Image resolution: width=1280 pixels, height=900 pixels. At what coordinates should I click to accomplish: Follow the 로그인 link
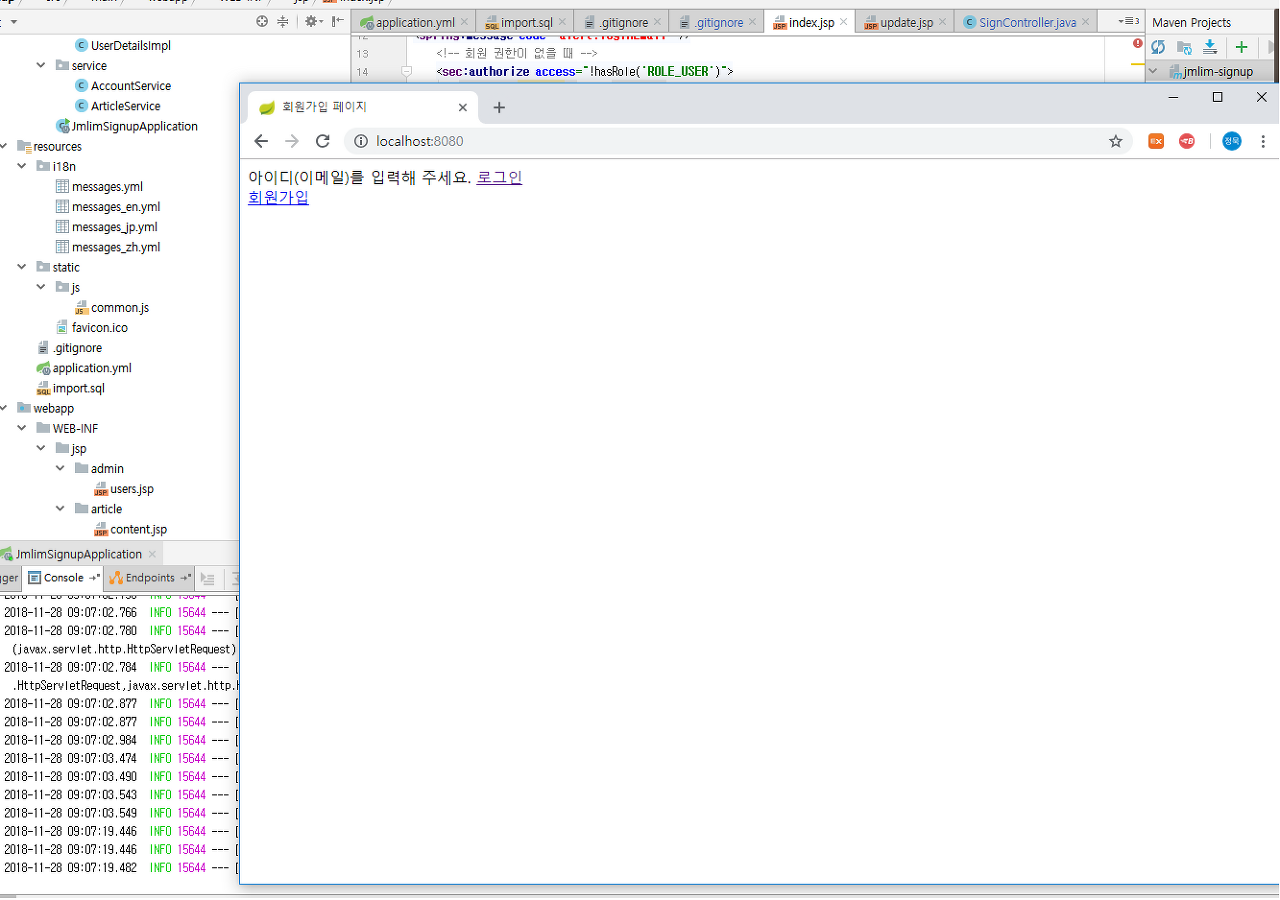499,177
